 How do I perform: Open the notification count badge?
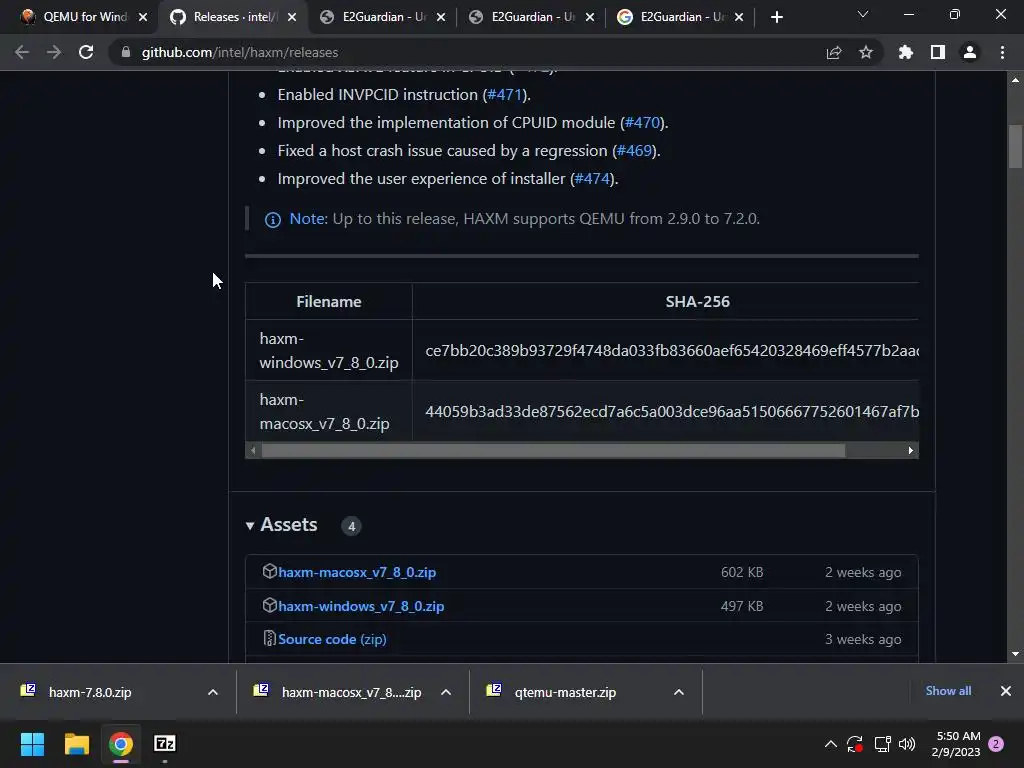(x=996, y=744)
